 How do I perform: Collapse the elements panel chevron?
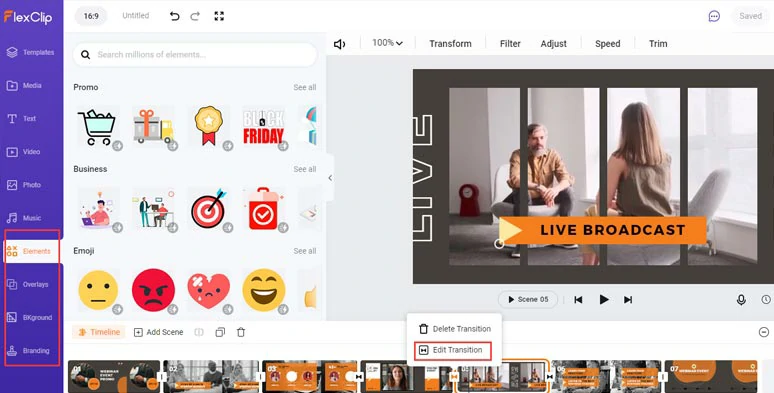tap(330, 178)
